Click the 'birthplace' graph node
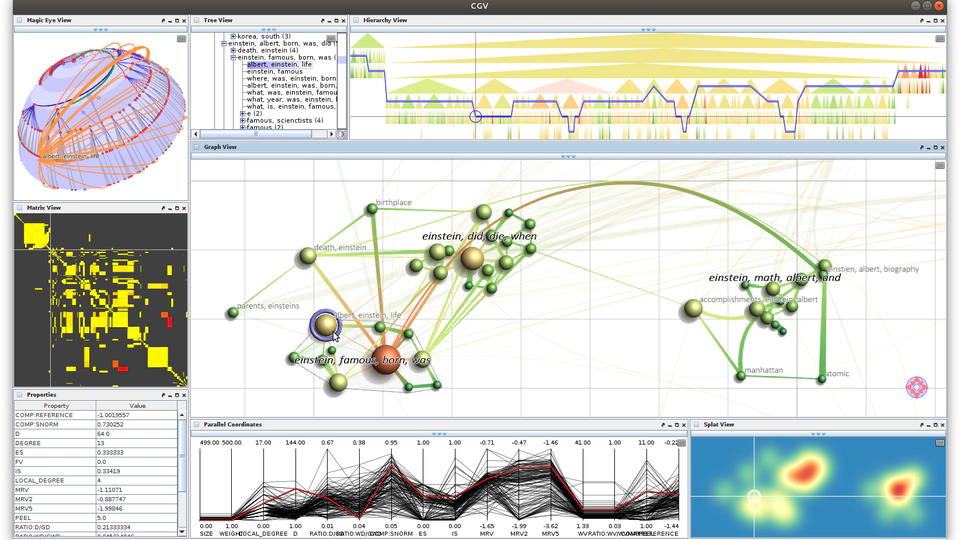Screen dimensions: 960x540 [x=372, y=209]
